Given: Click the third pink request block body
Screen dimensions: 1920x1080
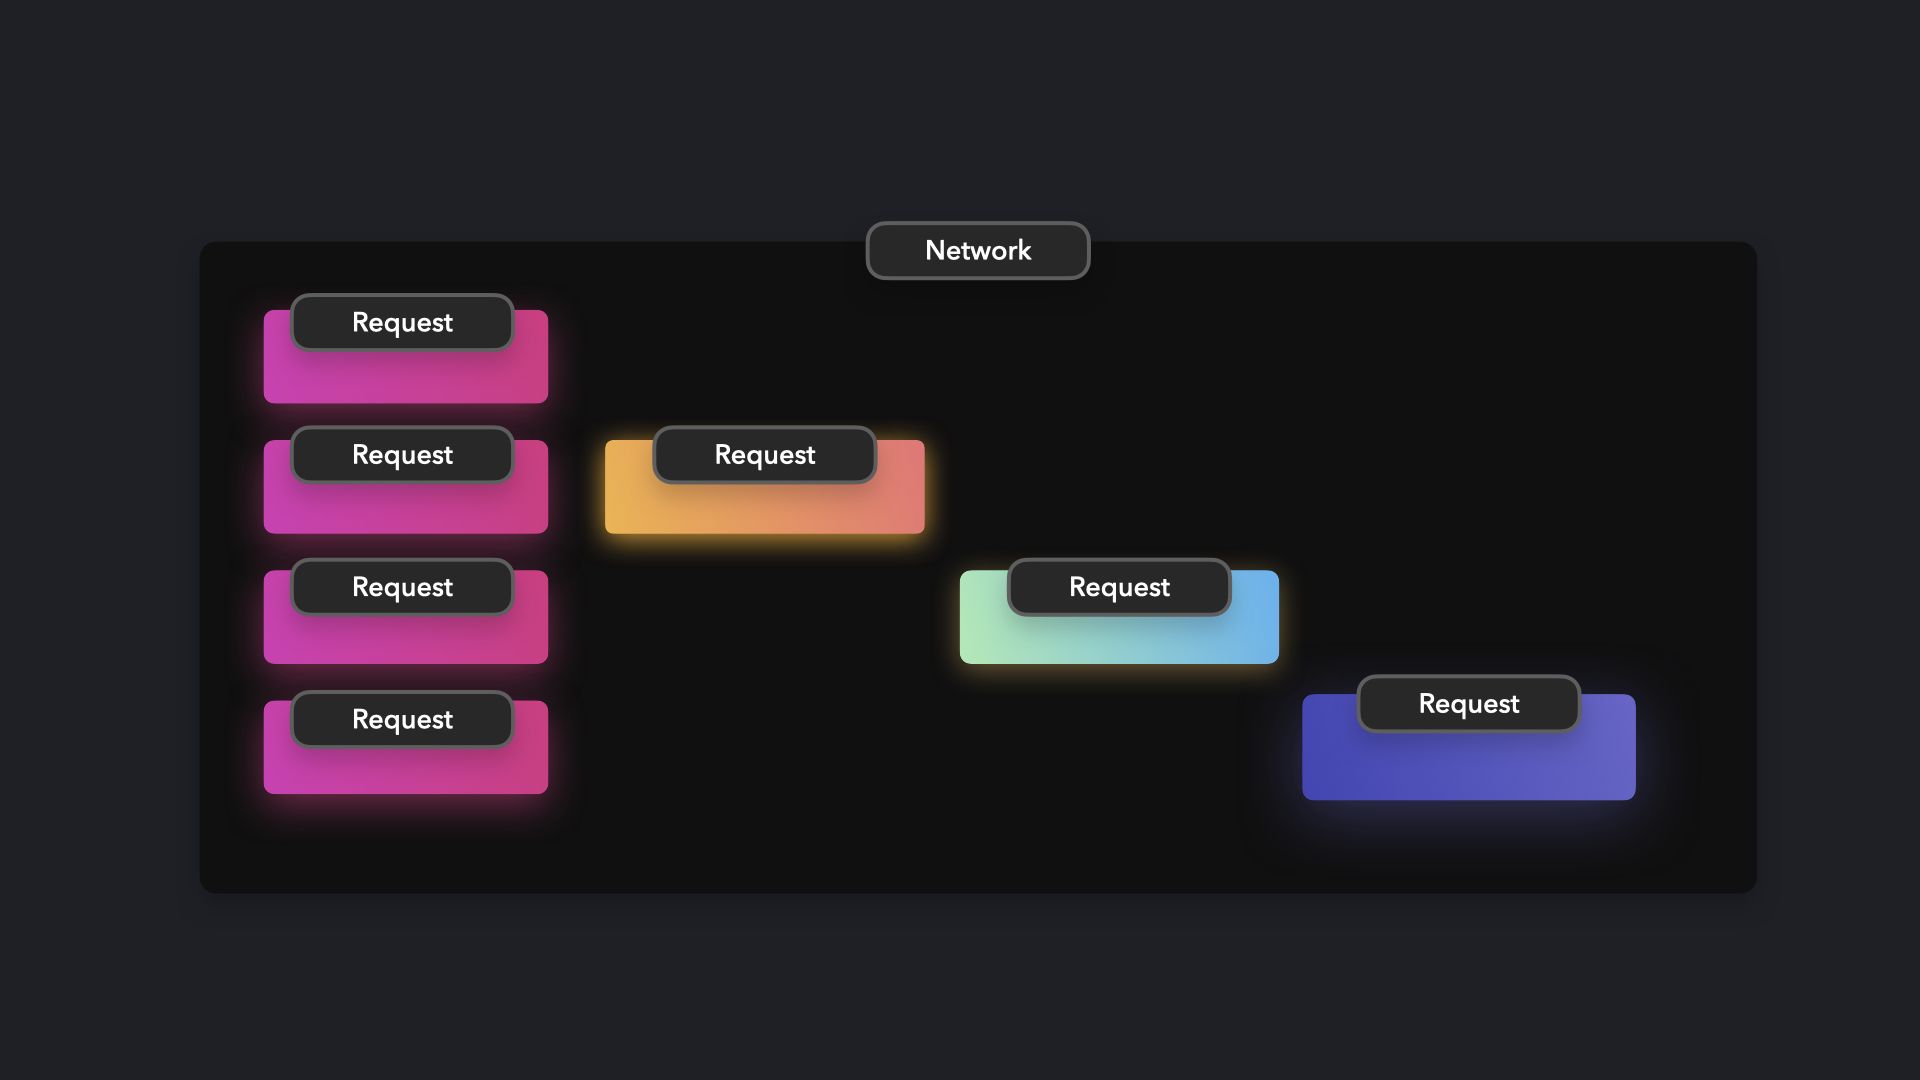Looking at the screenshot, I should 405,641.
